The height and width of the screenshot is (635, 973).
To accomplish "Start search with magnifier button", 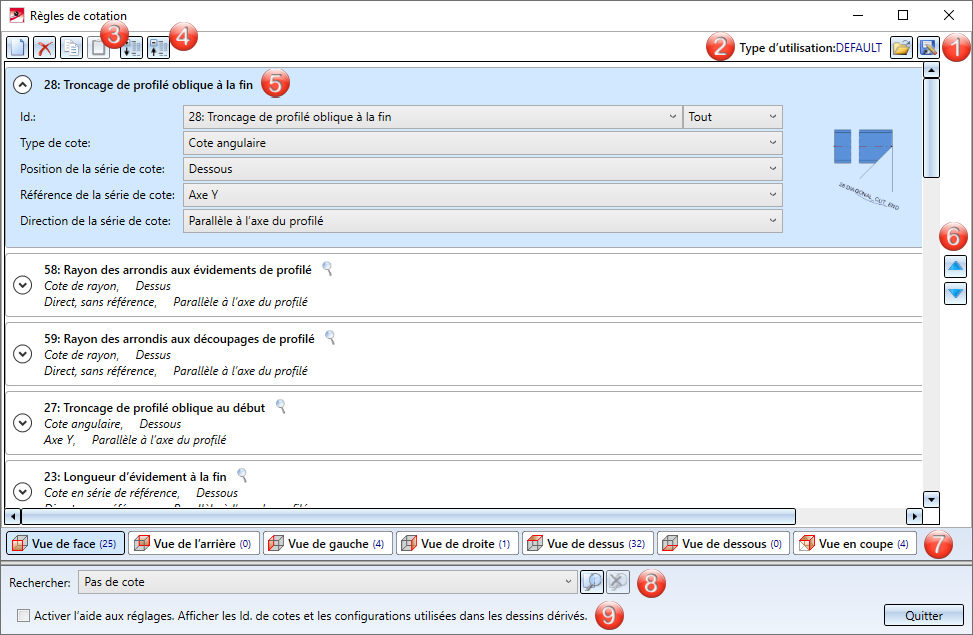I will click(x=592, y=582).
